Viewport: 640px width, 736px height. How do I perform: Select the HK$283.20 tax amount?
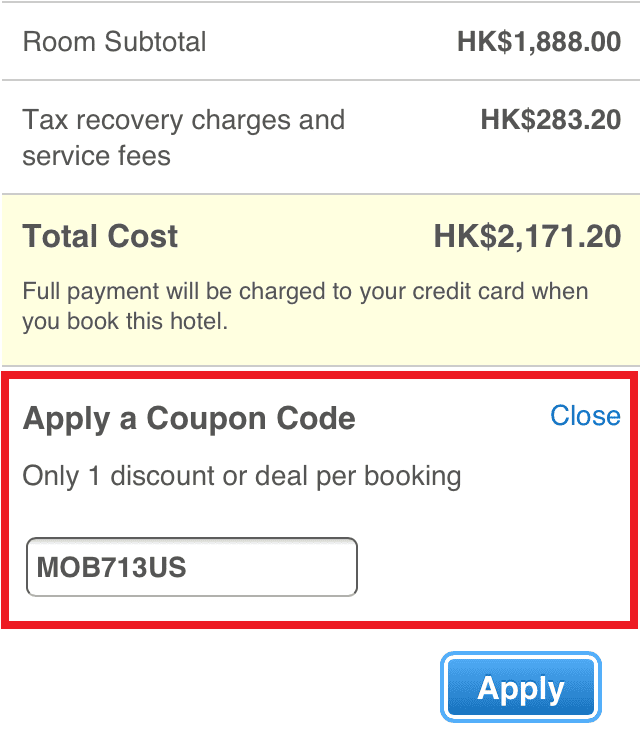tap(550, 121)
